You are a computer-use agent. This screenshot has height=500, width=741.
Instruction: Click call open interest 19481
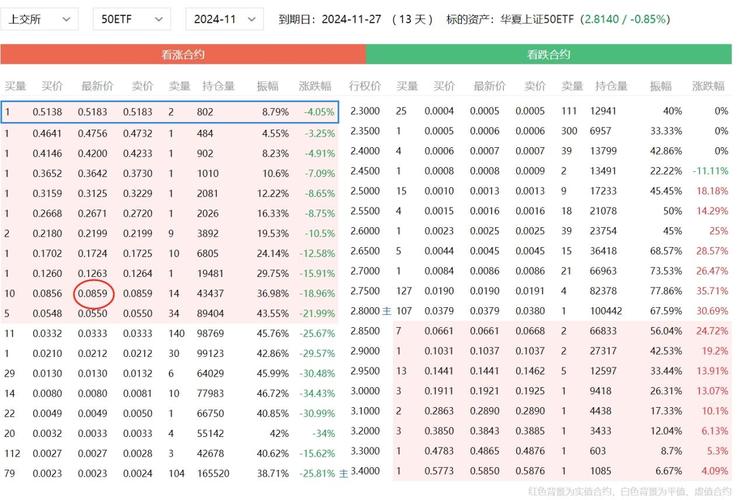pos(210,274)
